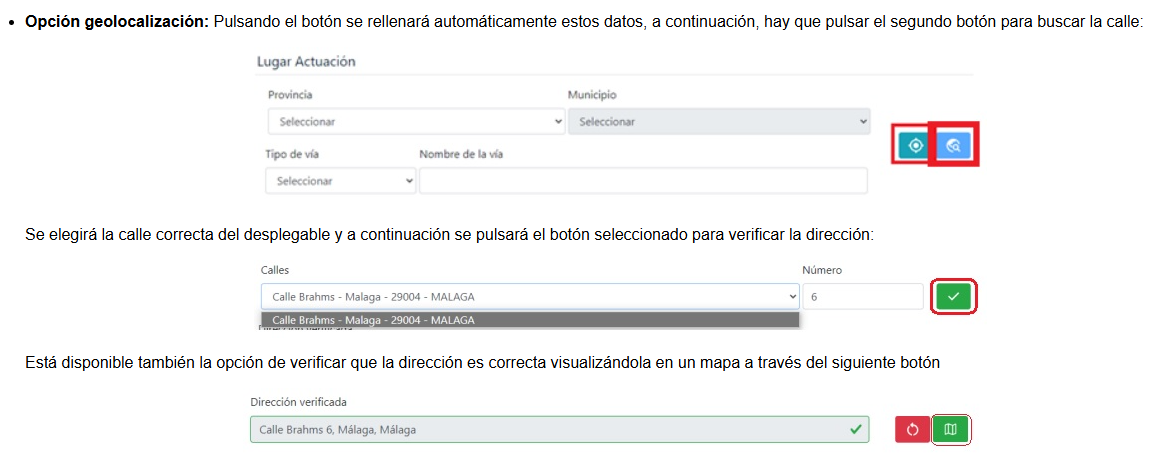The image size is (1165, 458).
Task: Select highlighted Calle Brahms option in list
Action: click(x=529, y=320)
